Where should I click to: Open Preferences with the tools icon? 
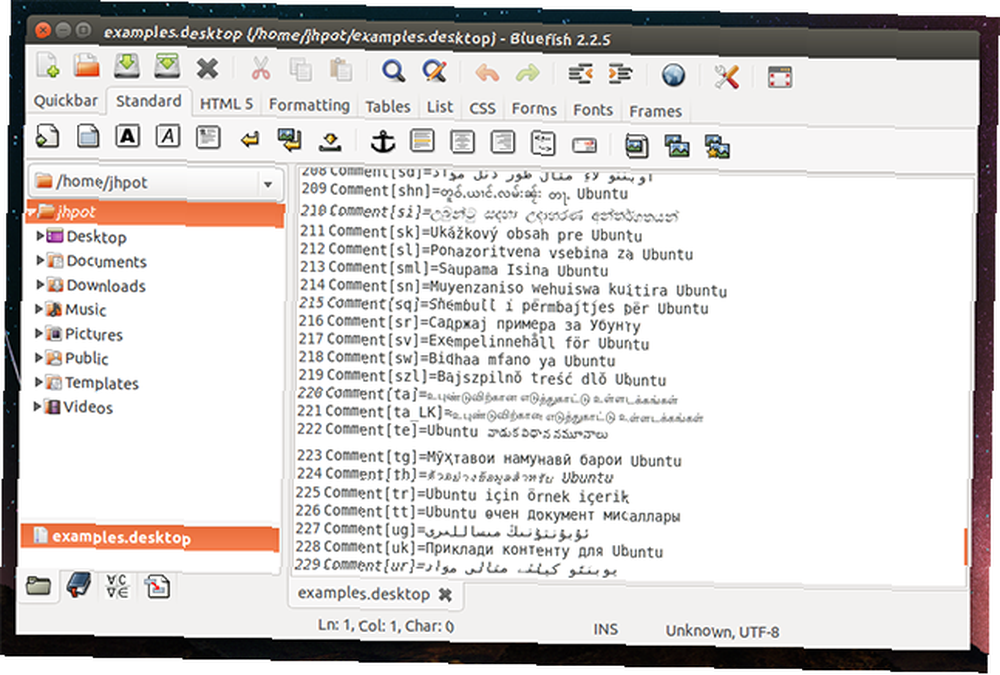(x=726, y=77)
